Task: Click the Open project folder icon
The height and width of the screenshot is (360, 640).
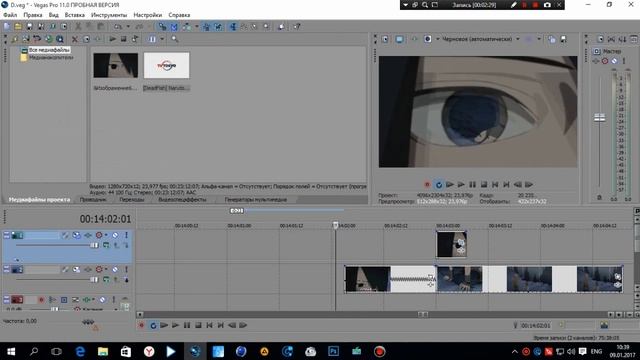Action: click(18, 27)
